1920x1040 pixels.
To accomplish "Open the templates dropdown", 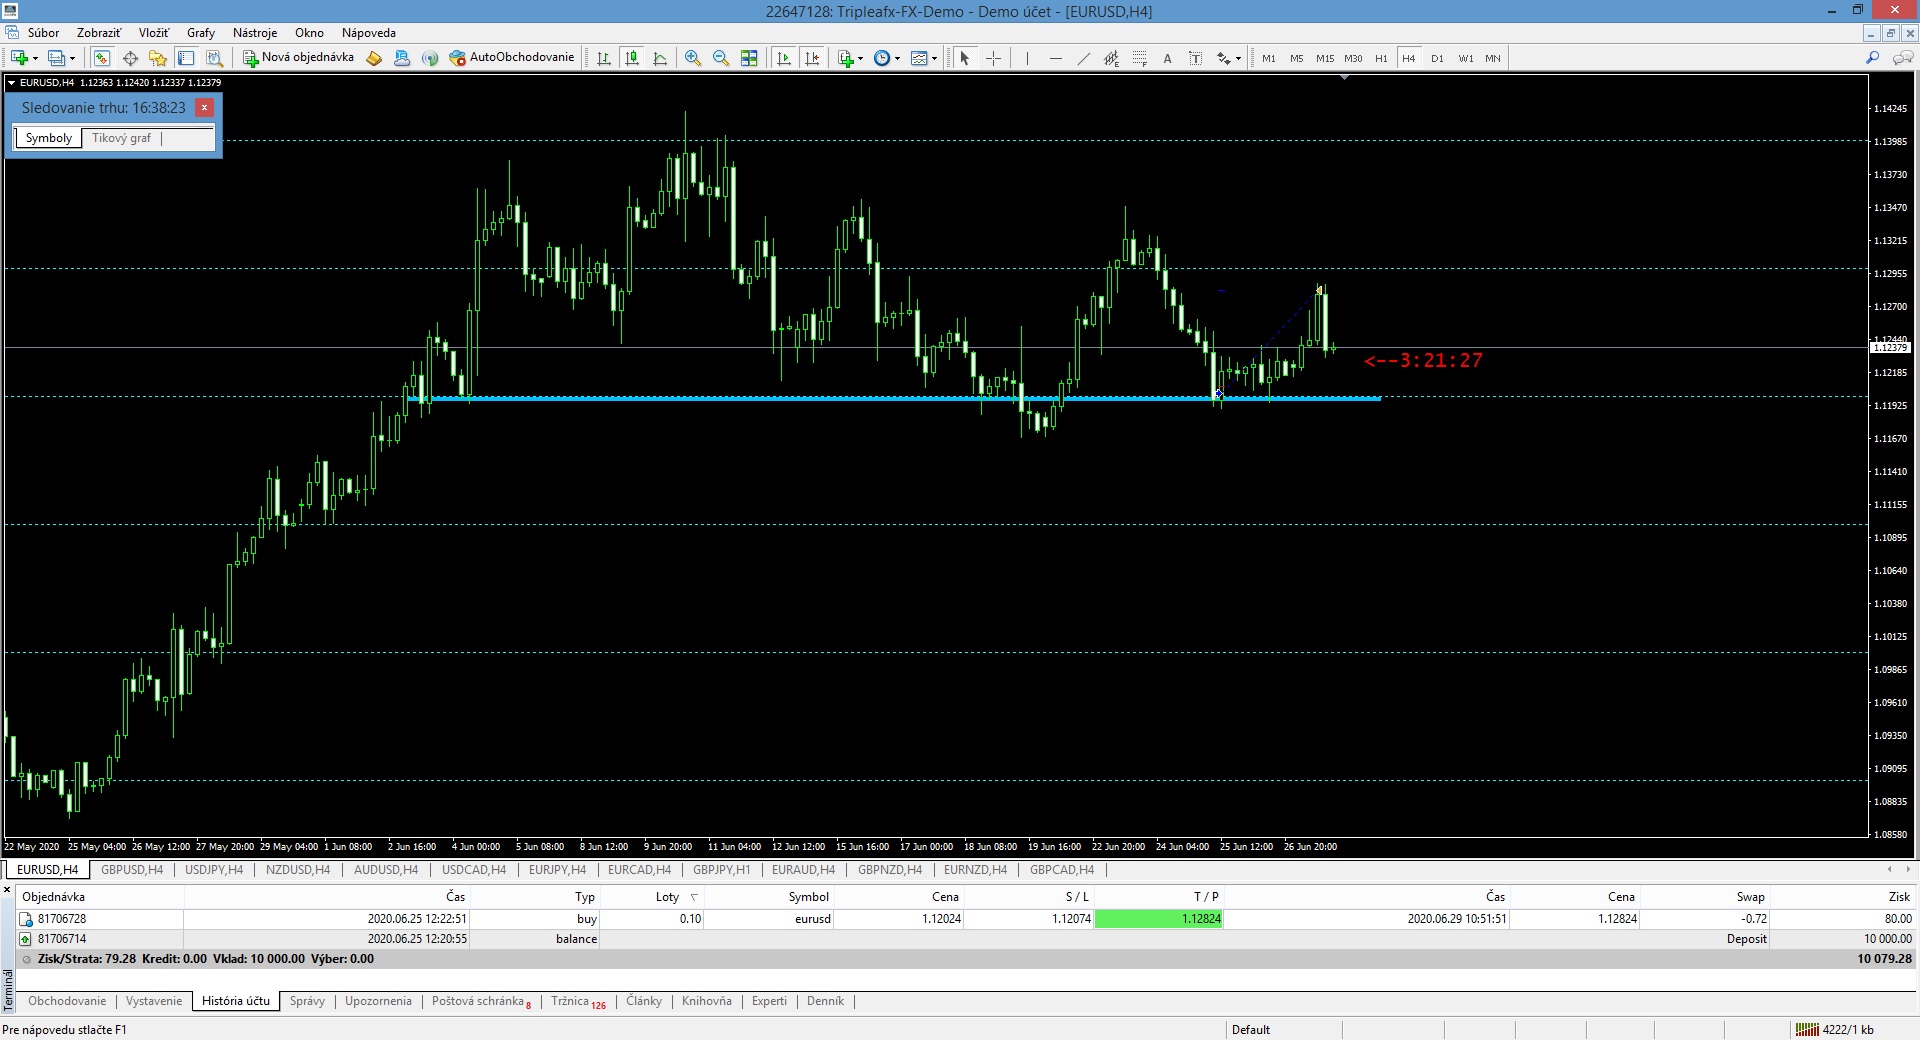I will [924, 58].
